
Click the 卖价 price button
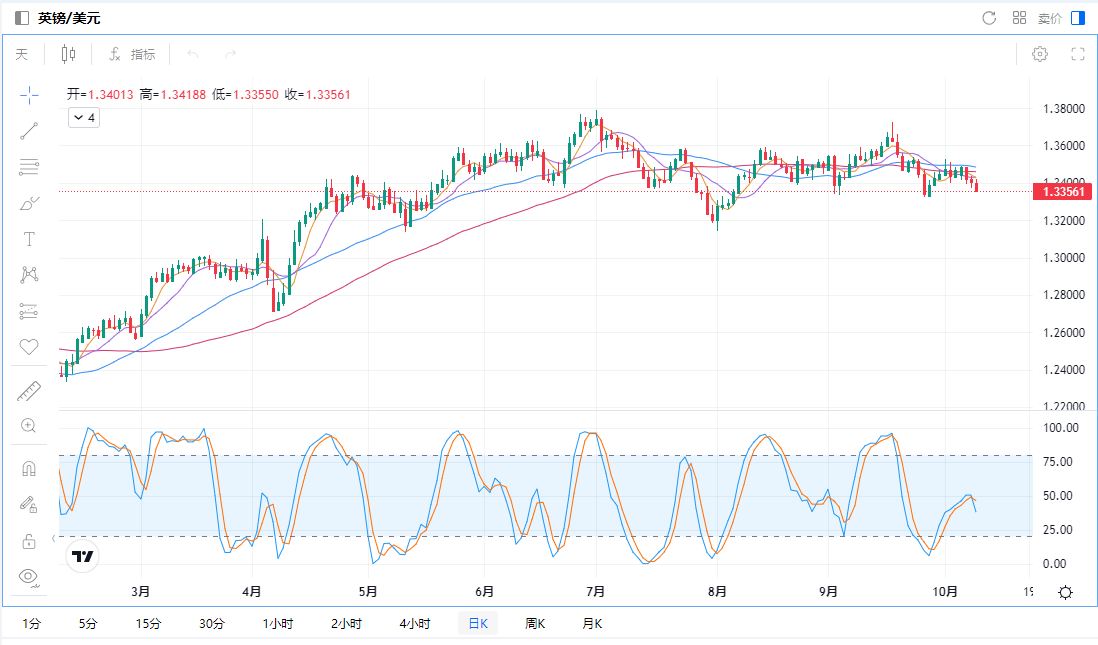pos(1050,18)
